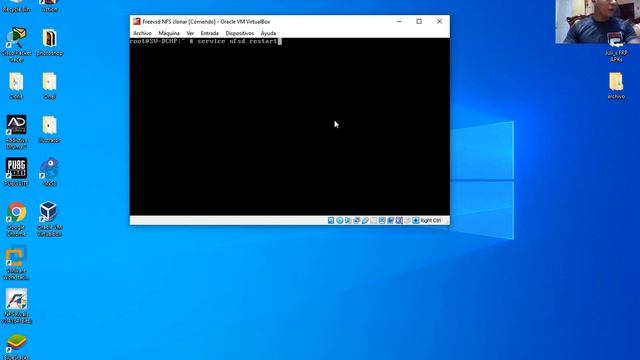
Task: Click the display settings status icon
Action: pos(382,220)
